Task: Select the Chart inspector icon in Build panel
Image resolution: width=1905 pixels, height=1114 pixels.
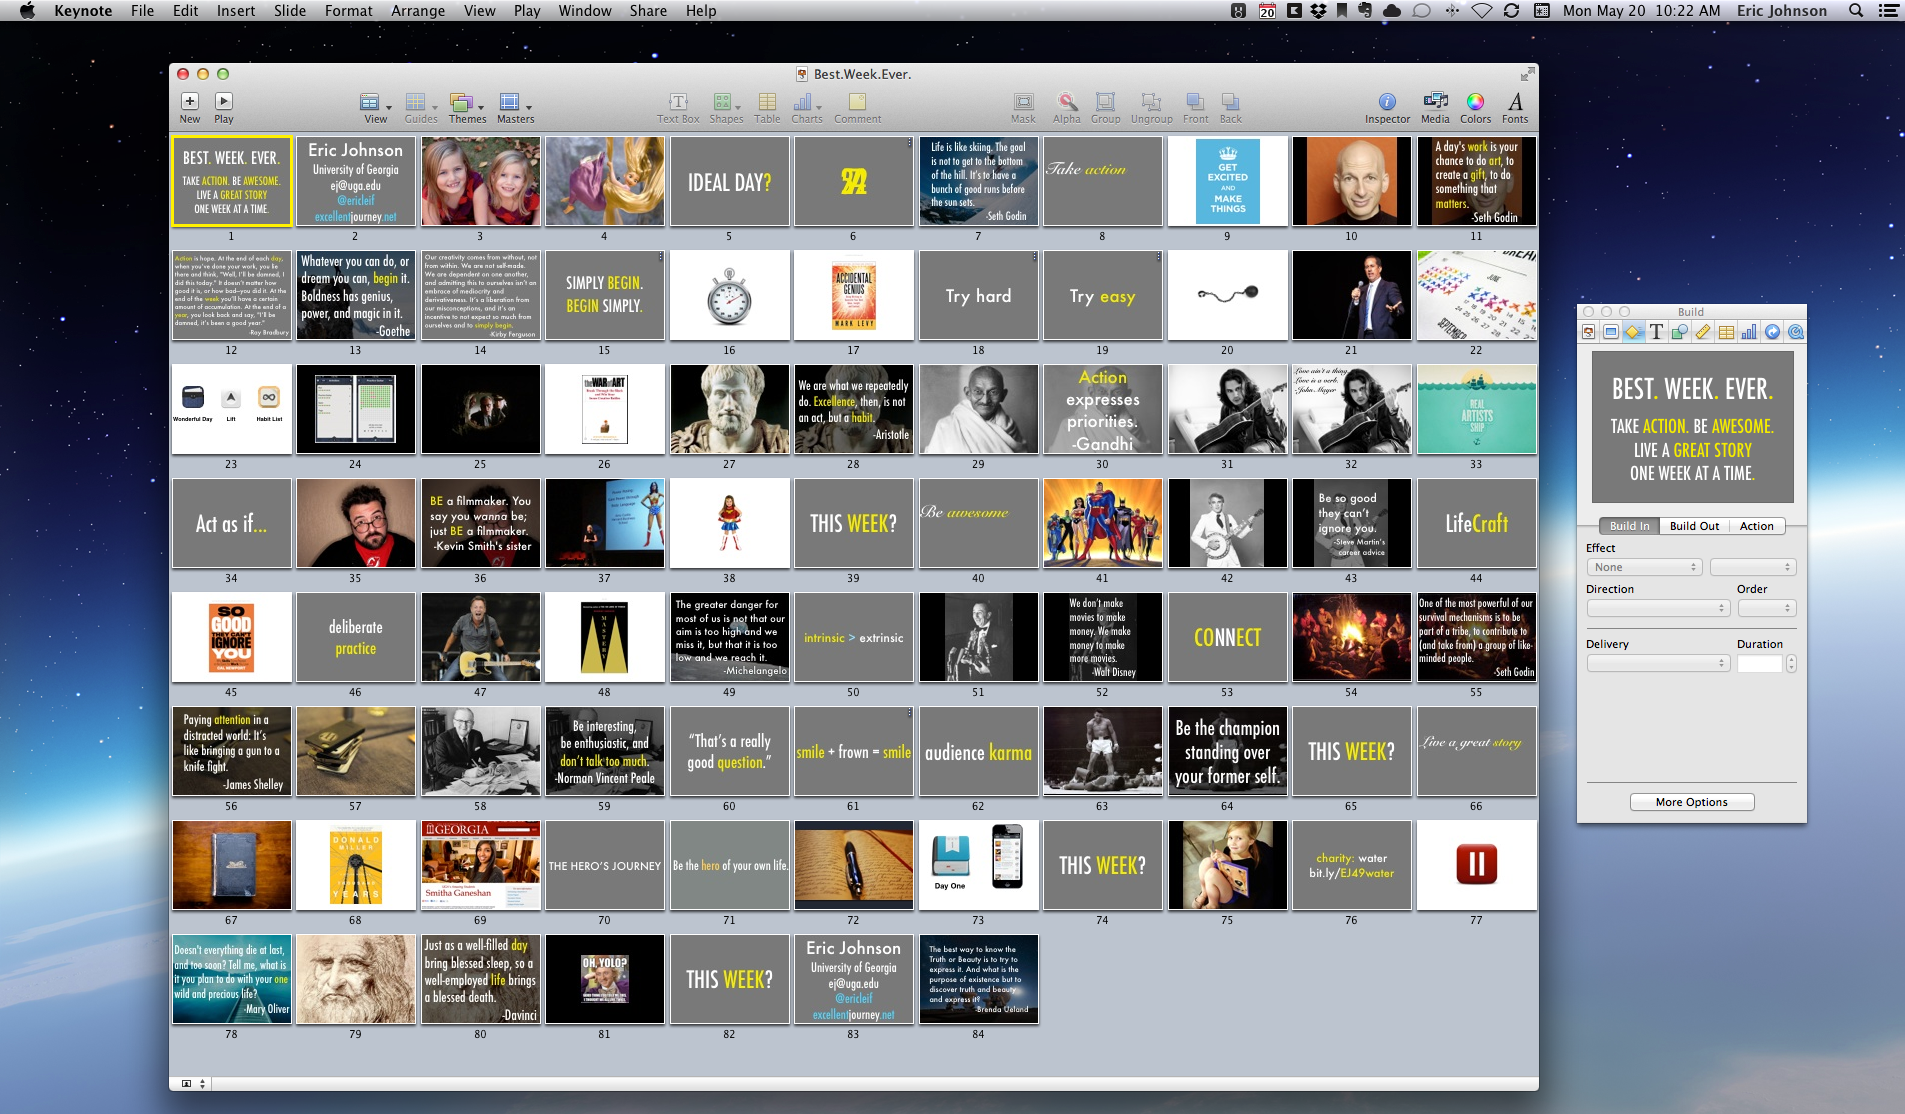Action: click(x=1749, y=332)
